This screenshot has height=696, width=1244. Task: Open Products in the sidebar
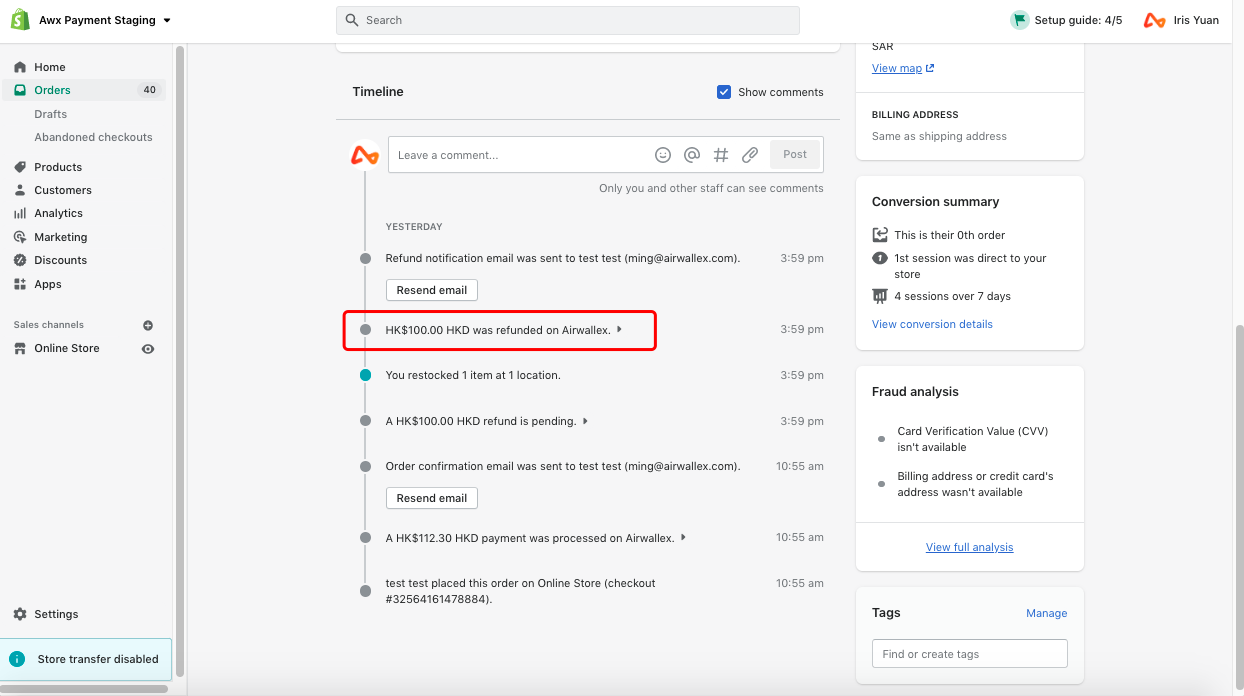pos(58,167)
